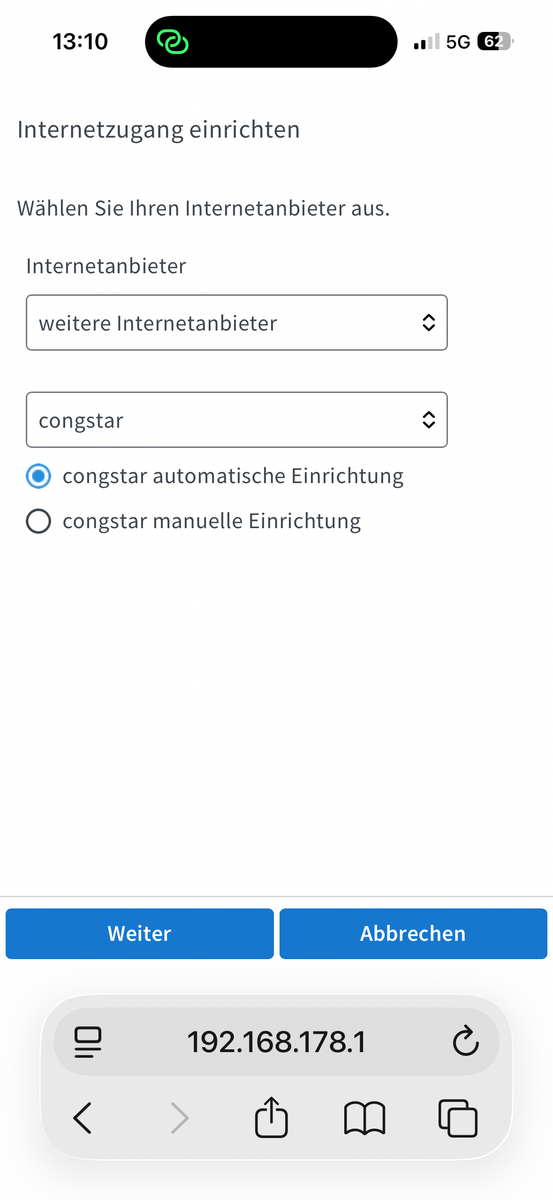The image size is (553, 1200).
Task: Open the Share sheet icon
Action: [x=271, y=1116]
